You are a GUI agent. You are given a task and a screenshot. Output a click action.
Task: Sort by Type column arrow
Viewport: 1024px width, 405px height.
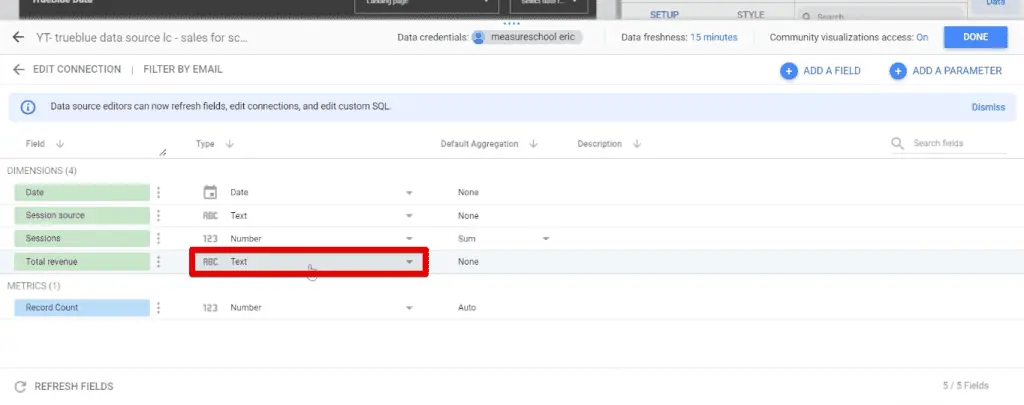click(229, 144)
